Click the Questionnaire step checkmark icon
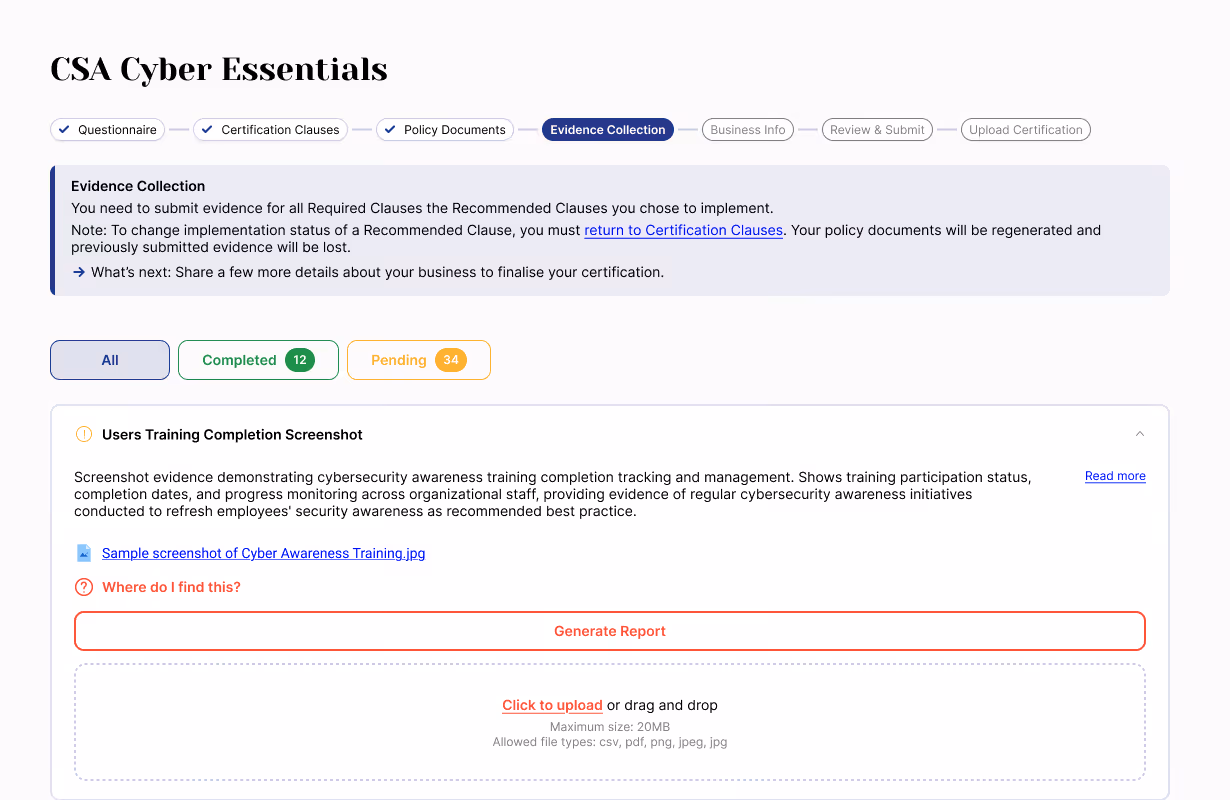1230x800 pixels. pyautogui.click(x=64, y=130)
